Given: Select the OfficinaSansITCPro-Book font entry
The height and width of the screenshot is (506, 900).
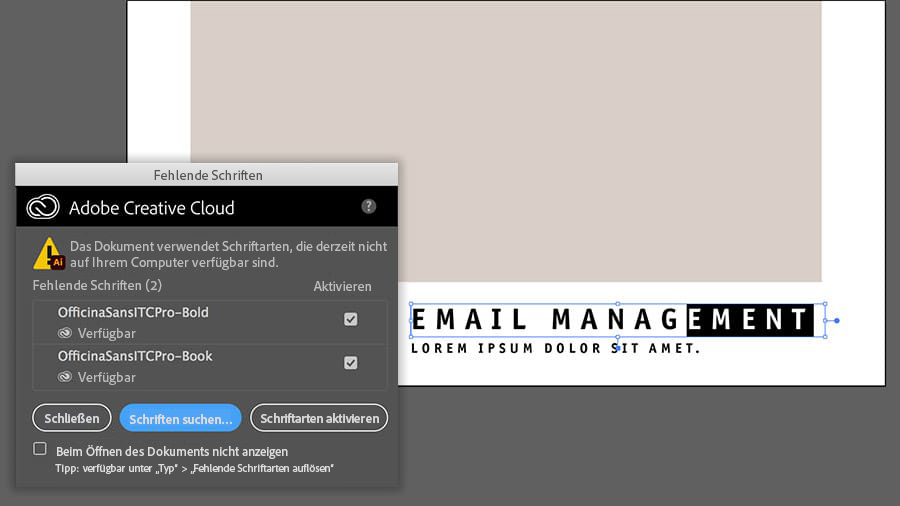Looking at the screenshot, I should click(210, 367).
